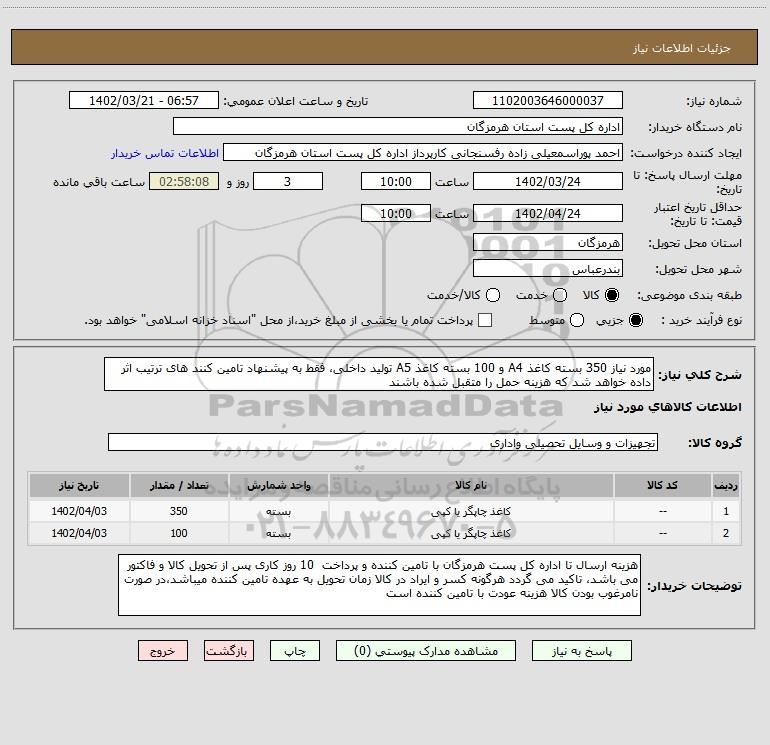The image size is (770, 745).
Task: Click row number 1 cell
Action: pos(726,511)
